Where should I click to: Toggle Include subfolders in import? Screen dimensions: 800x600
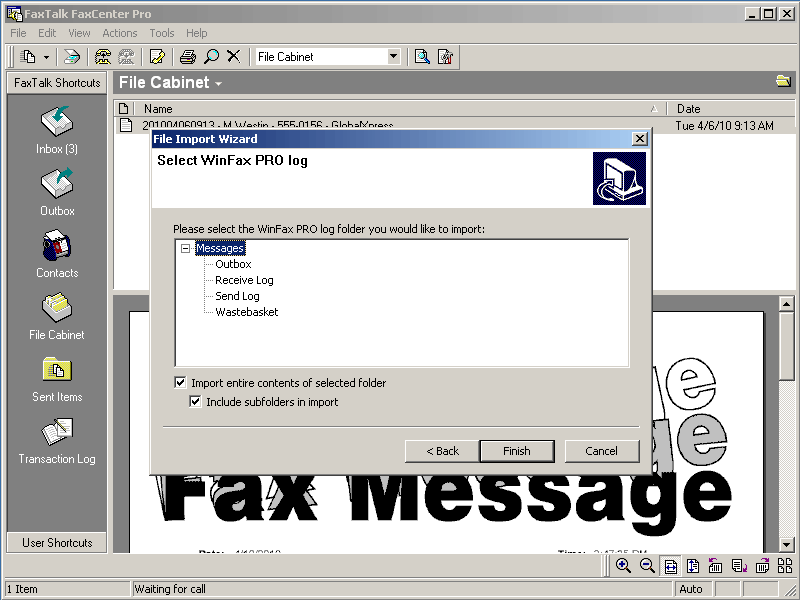[195, 402]
